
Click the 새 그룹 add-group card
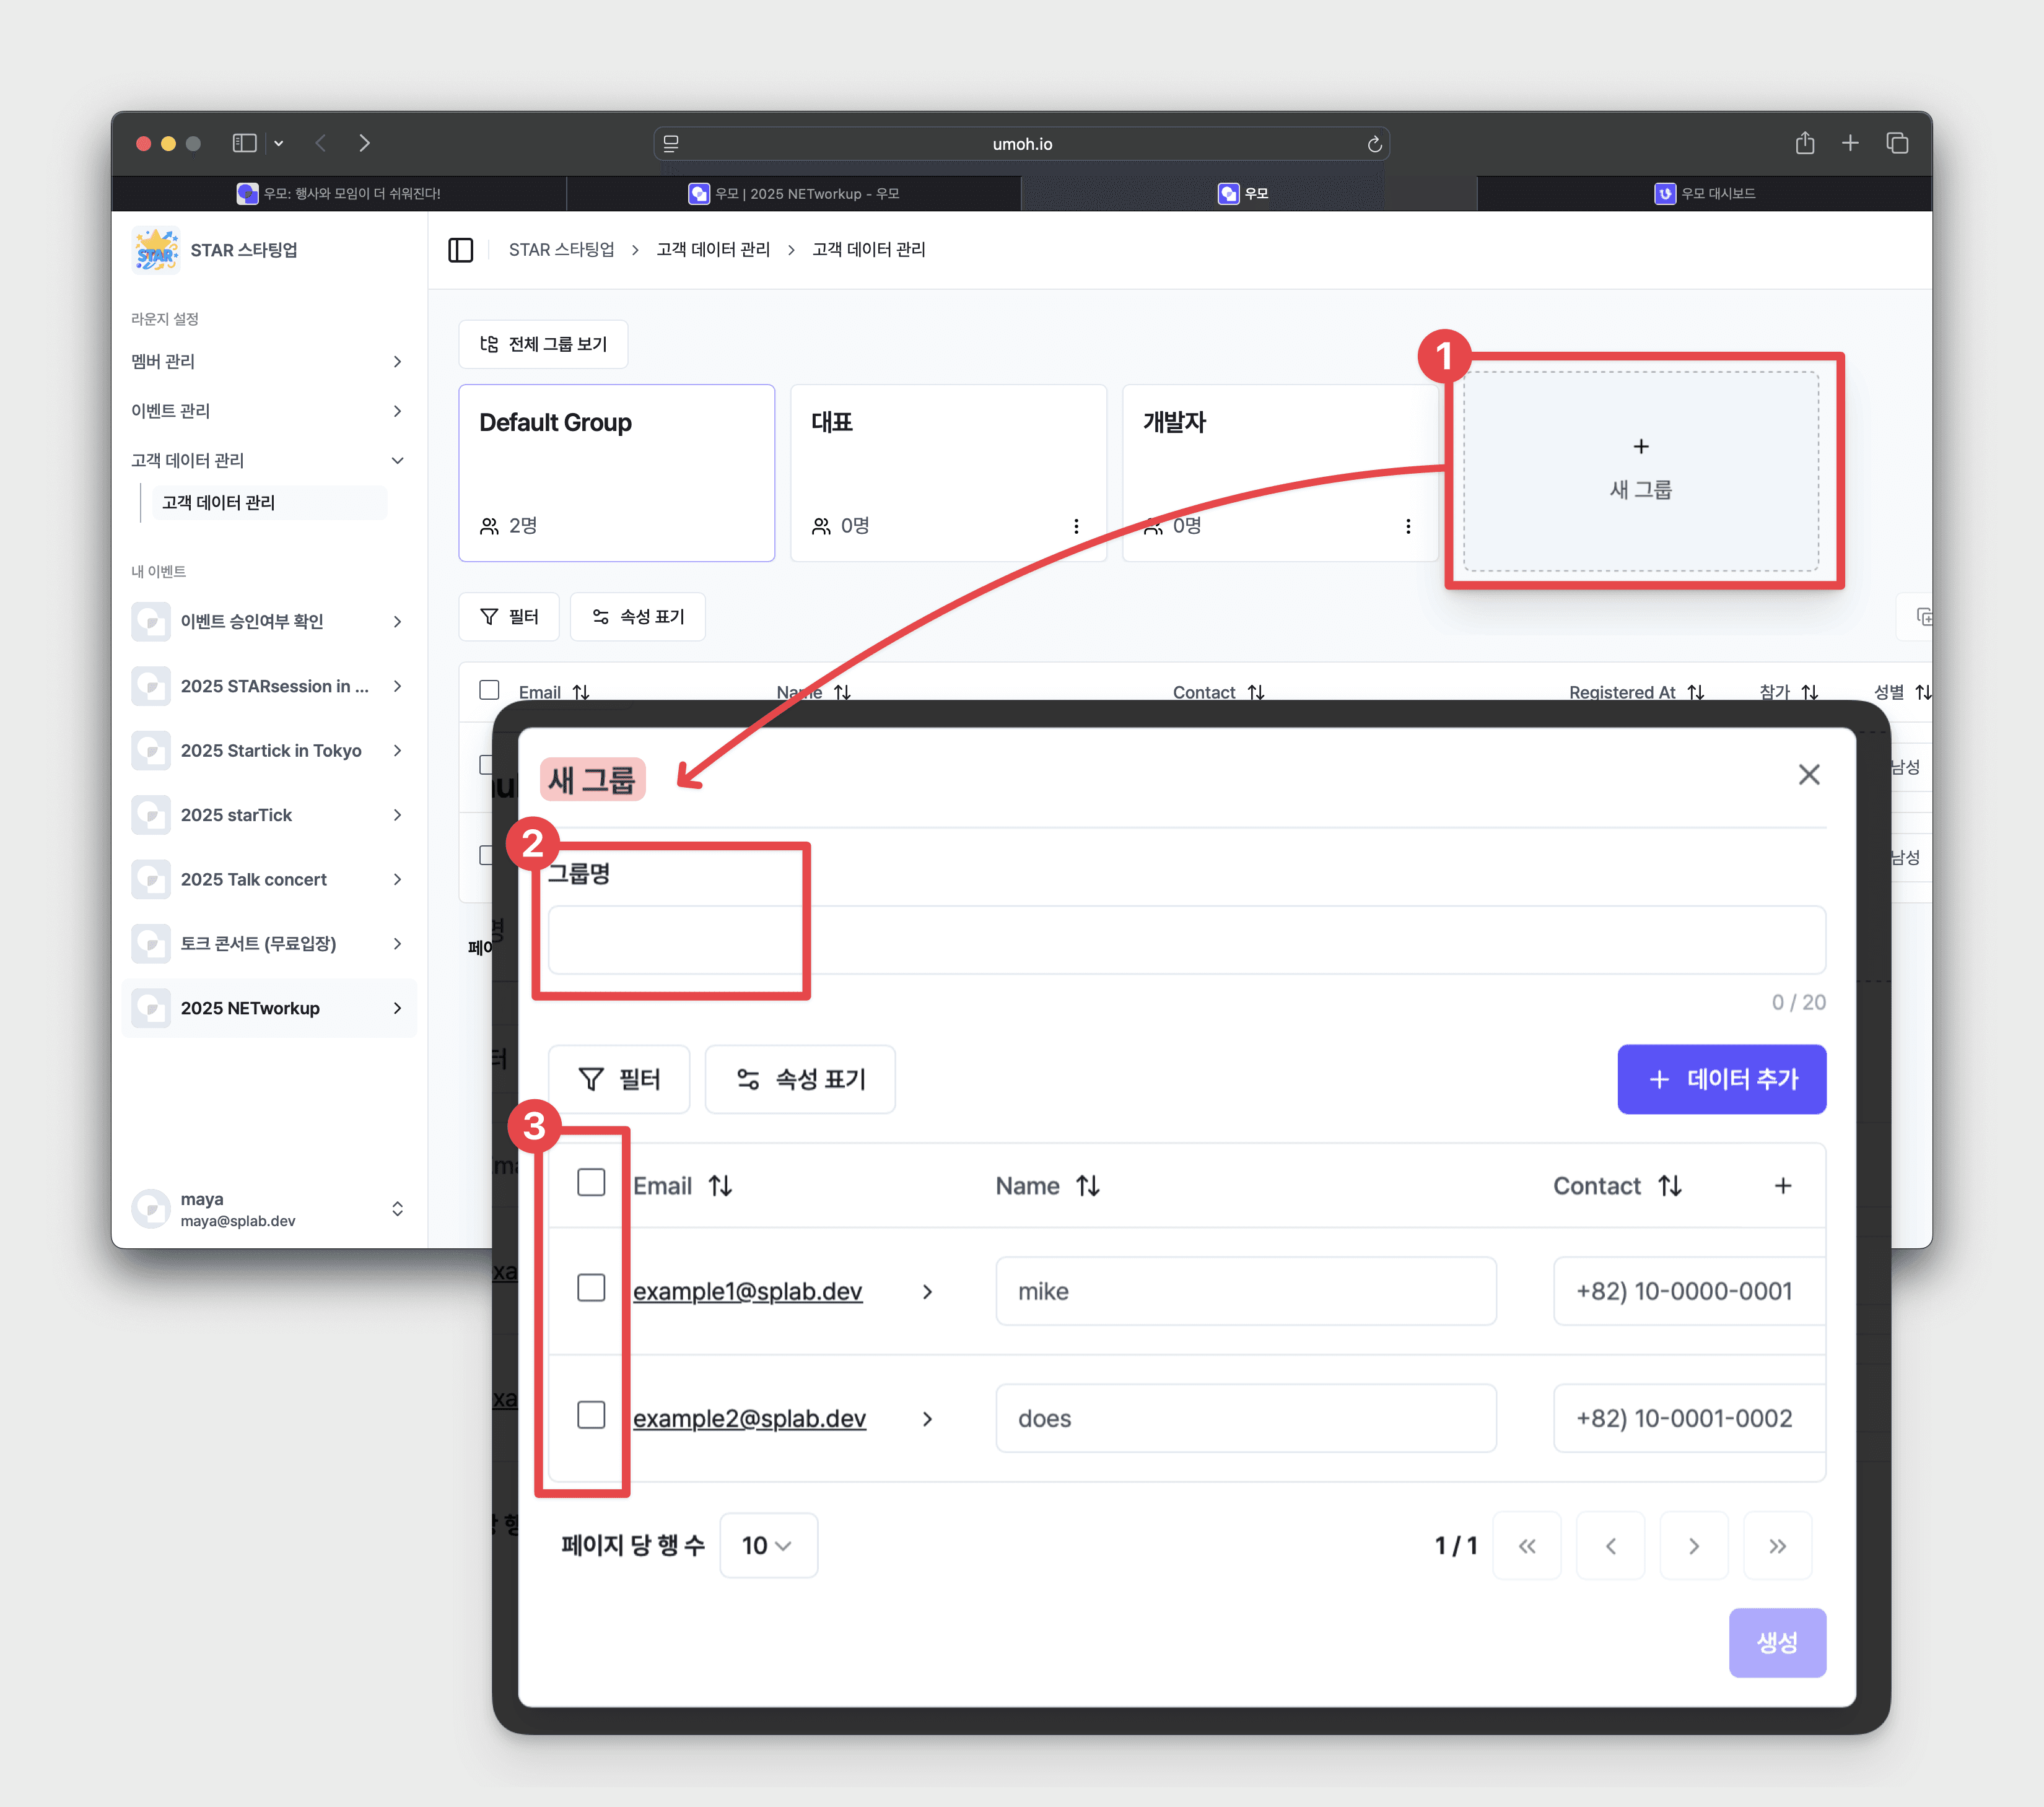click(x=1640, y=471)
